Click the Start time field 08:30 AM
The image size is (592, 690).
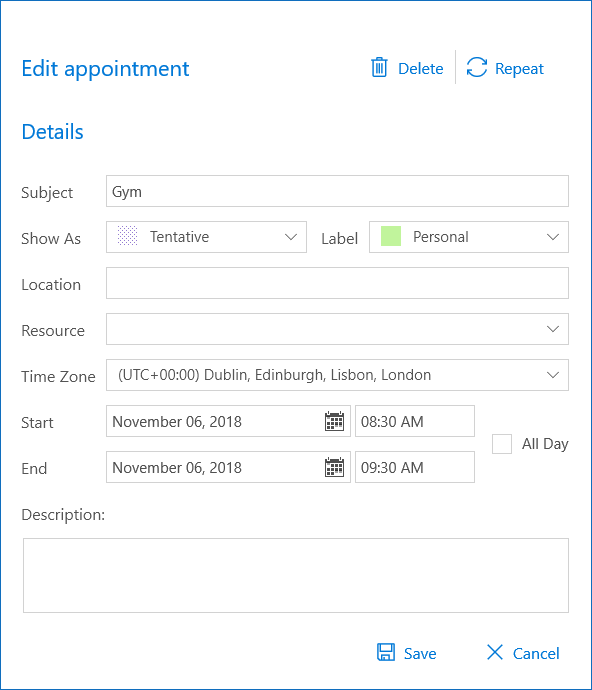tap(415, 421)
